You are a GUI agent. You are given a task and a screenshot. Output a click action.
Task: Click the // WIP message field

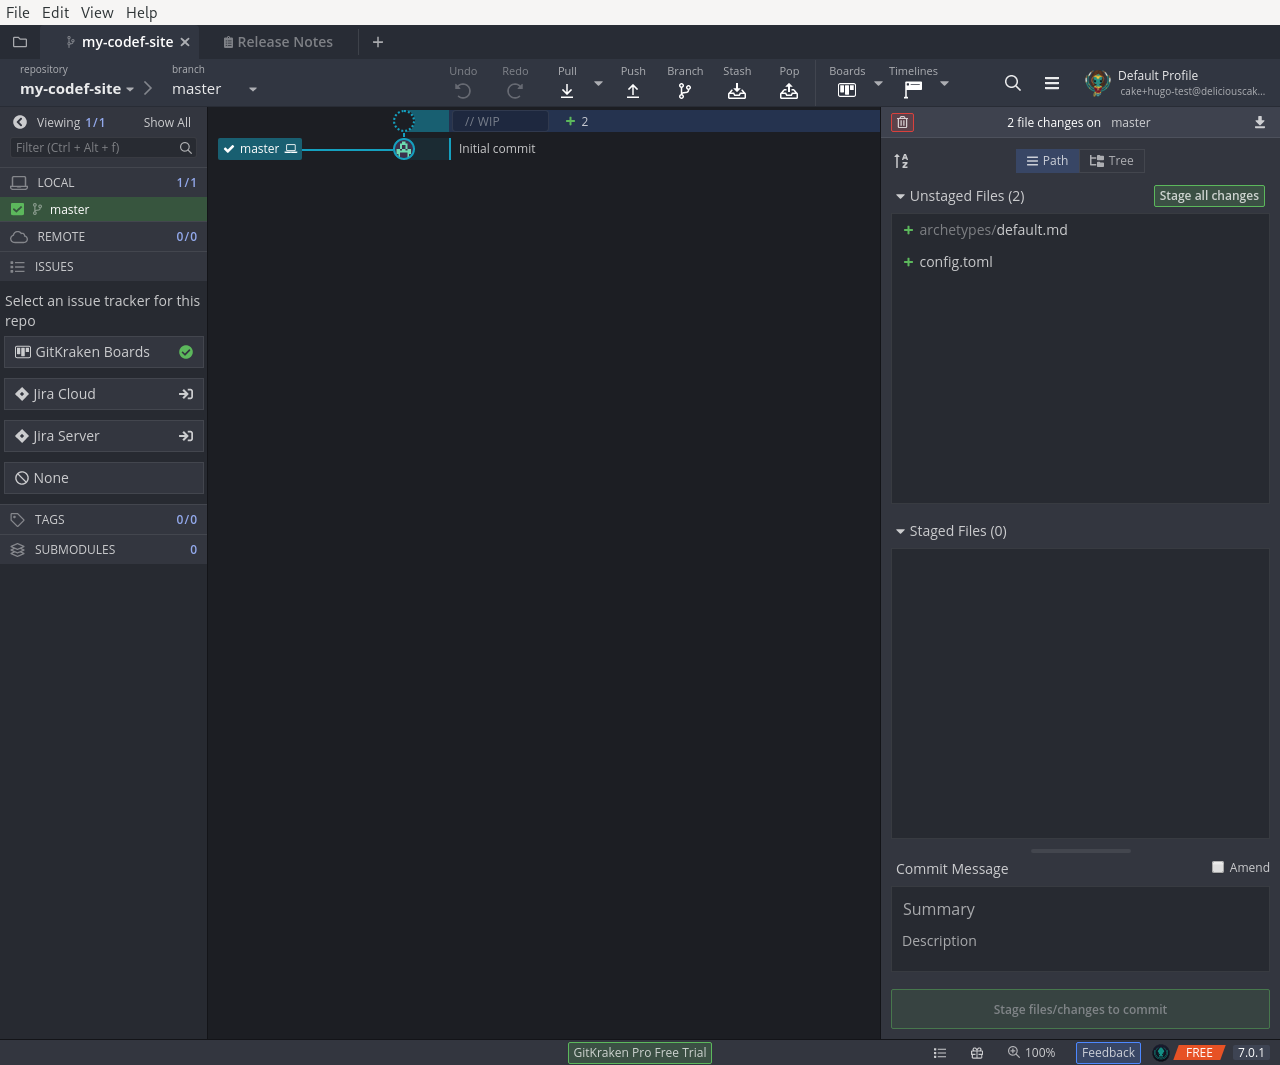coord(499,121)
